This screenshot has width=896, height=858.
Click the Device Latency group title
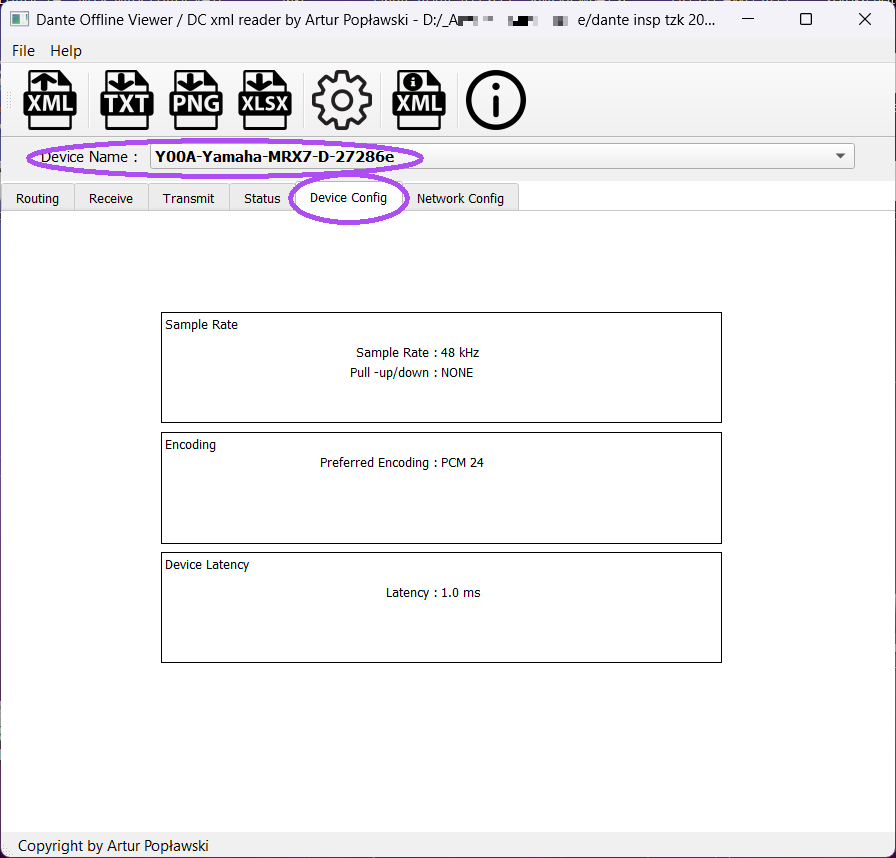(x=207, y=564)
